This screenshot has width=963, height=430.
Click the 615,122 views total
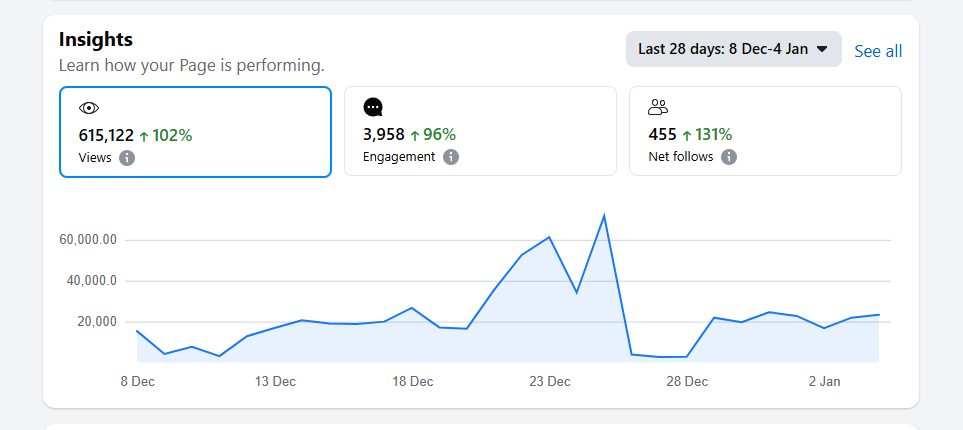coord(106,135)
